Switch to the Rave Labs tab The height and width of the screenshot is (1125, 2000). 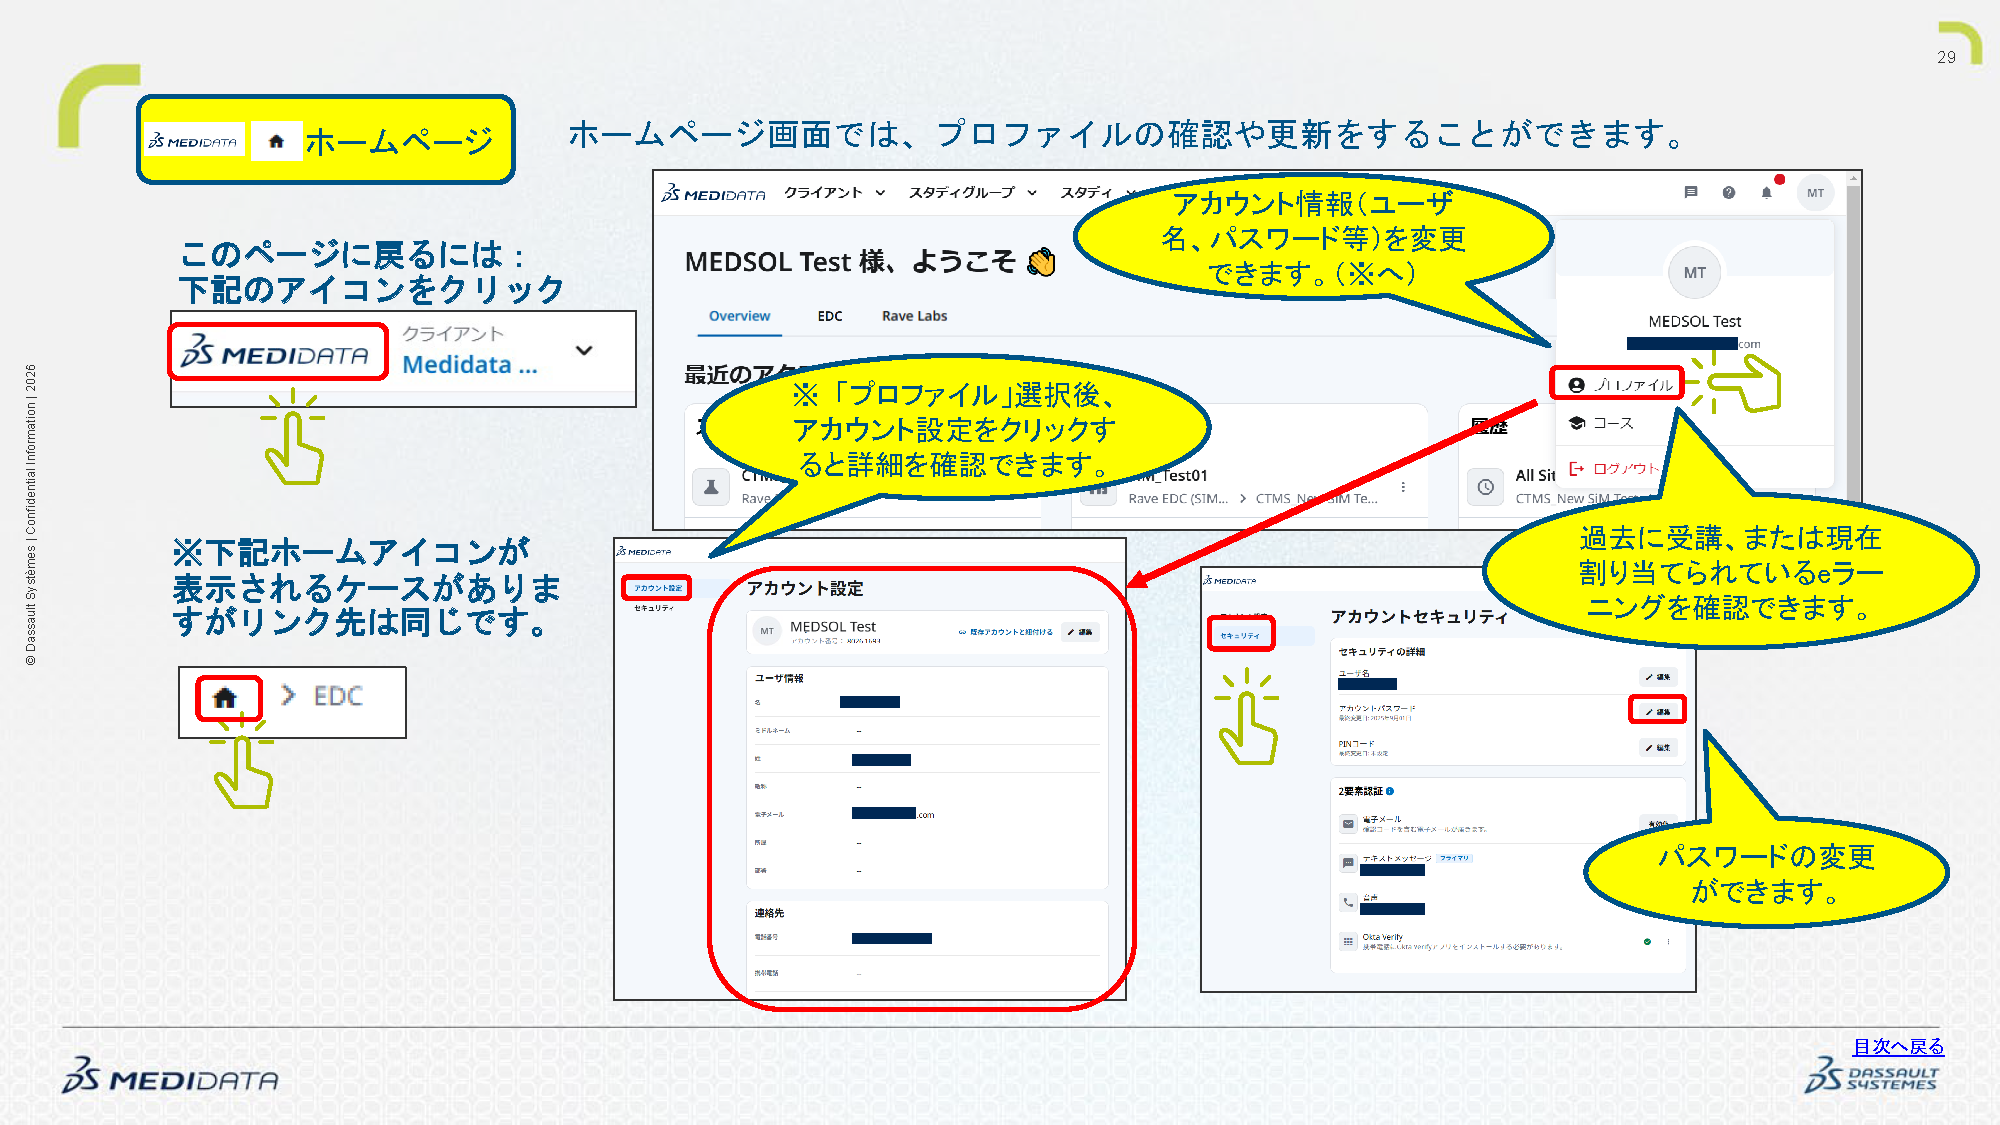pyautogui.click(x=914, y=316)
